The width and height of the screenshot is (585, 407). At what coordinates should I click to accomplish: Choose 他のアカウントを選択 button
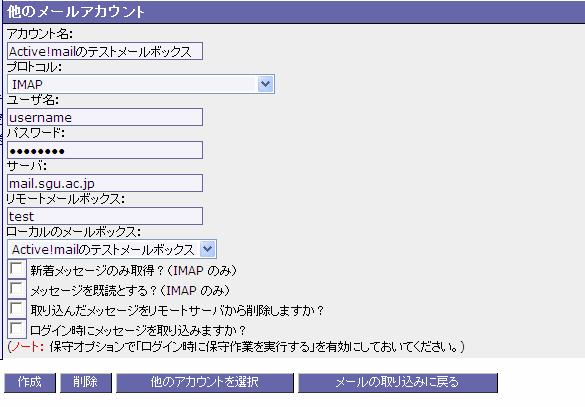[x=204, y=382]
